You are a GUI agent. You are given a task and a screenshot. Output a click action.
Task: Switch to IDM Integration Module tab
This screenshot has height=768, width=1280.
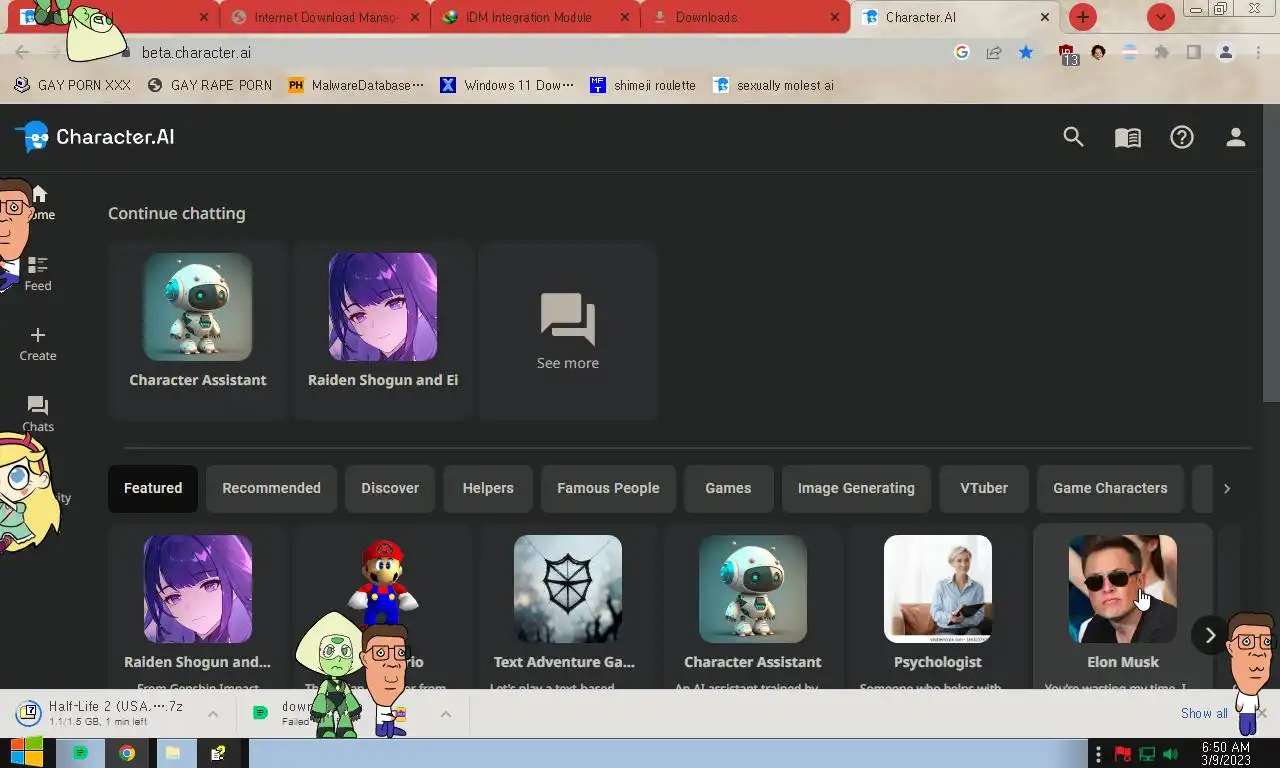(535, 17)
